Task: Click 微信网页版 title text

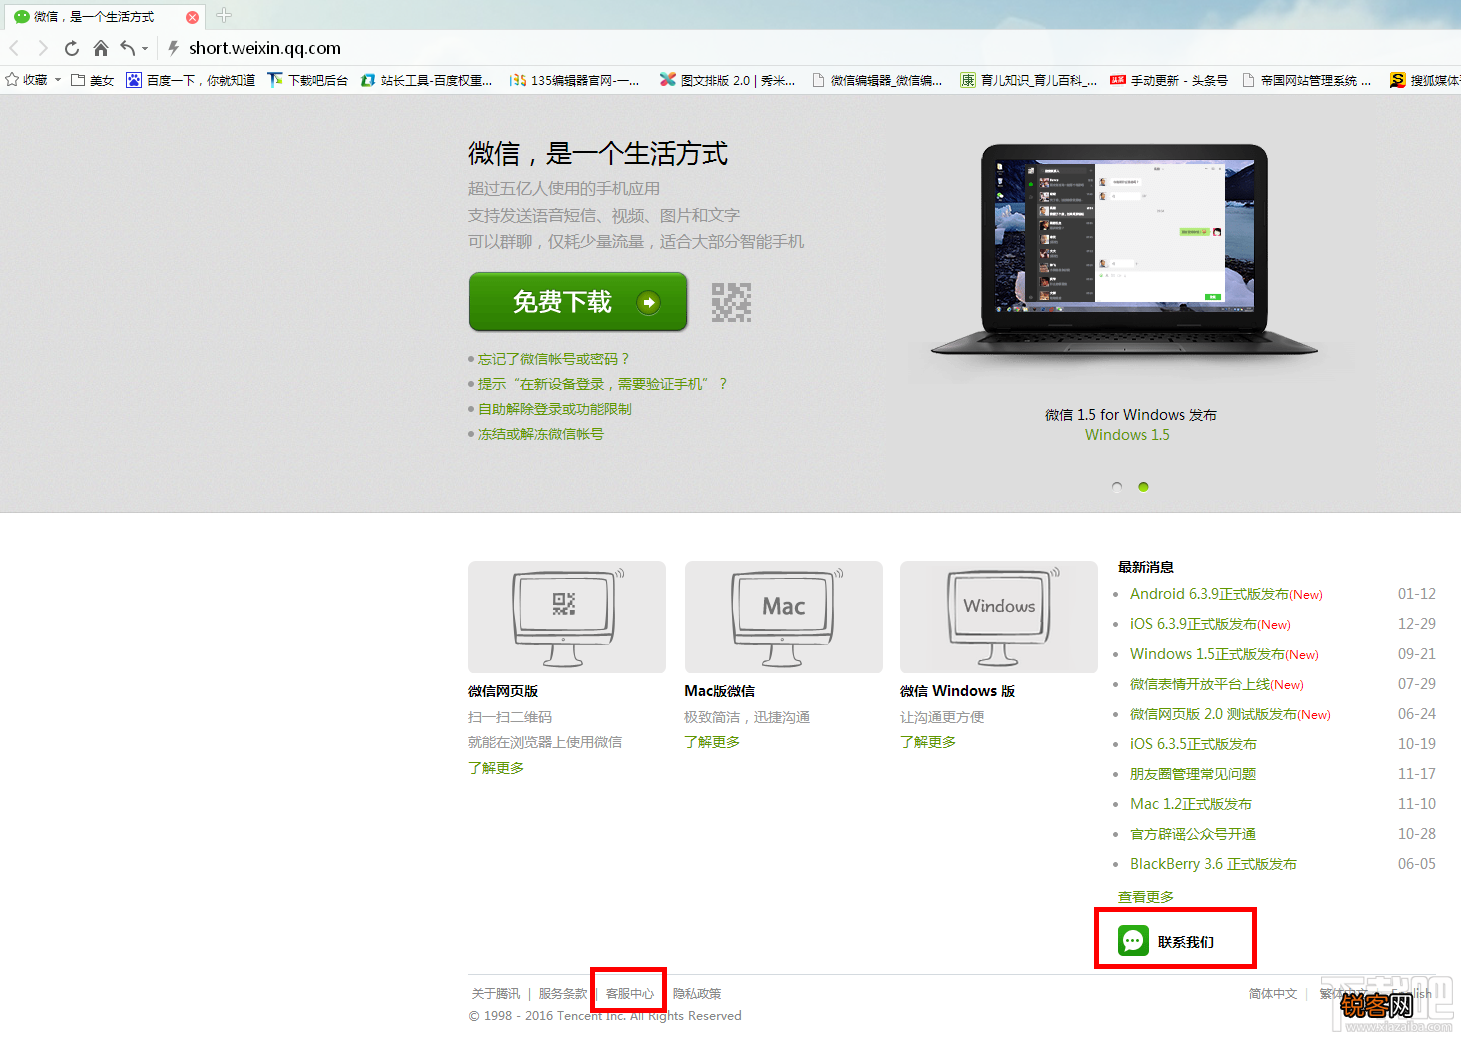Action: (x=503, y=691)
